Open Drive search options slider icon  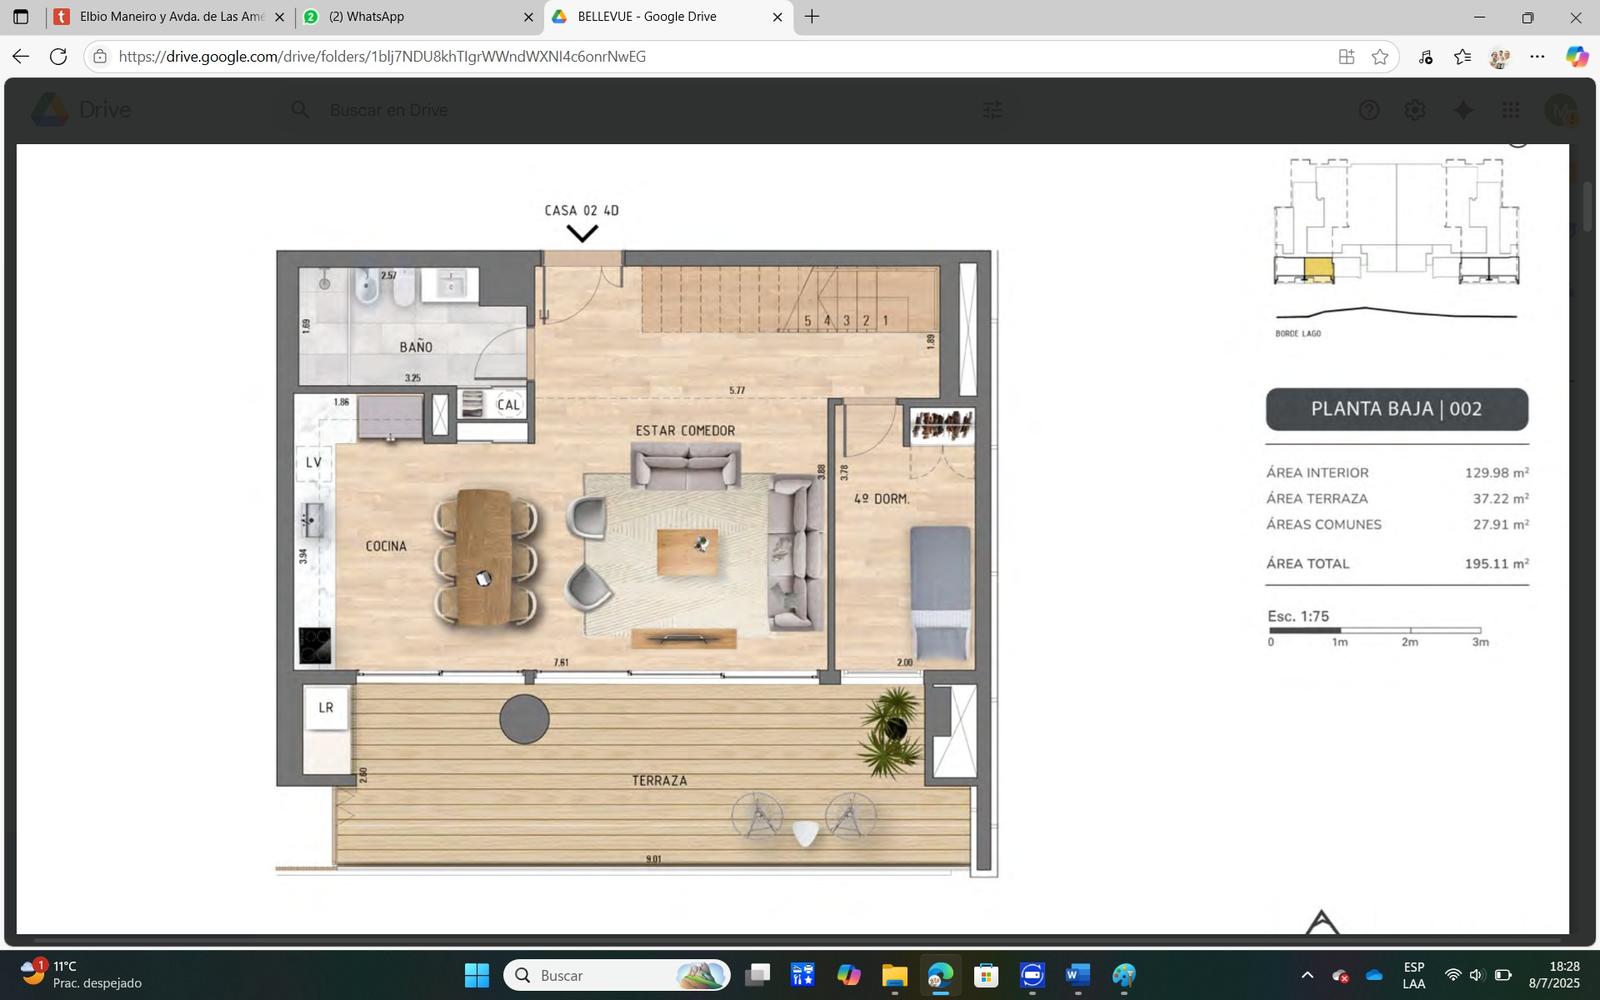pos(992,110)
